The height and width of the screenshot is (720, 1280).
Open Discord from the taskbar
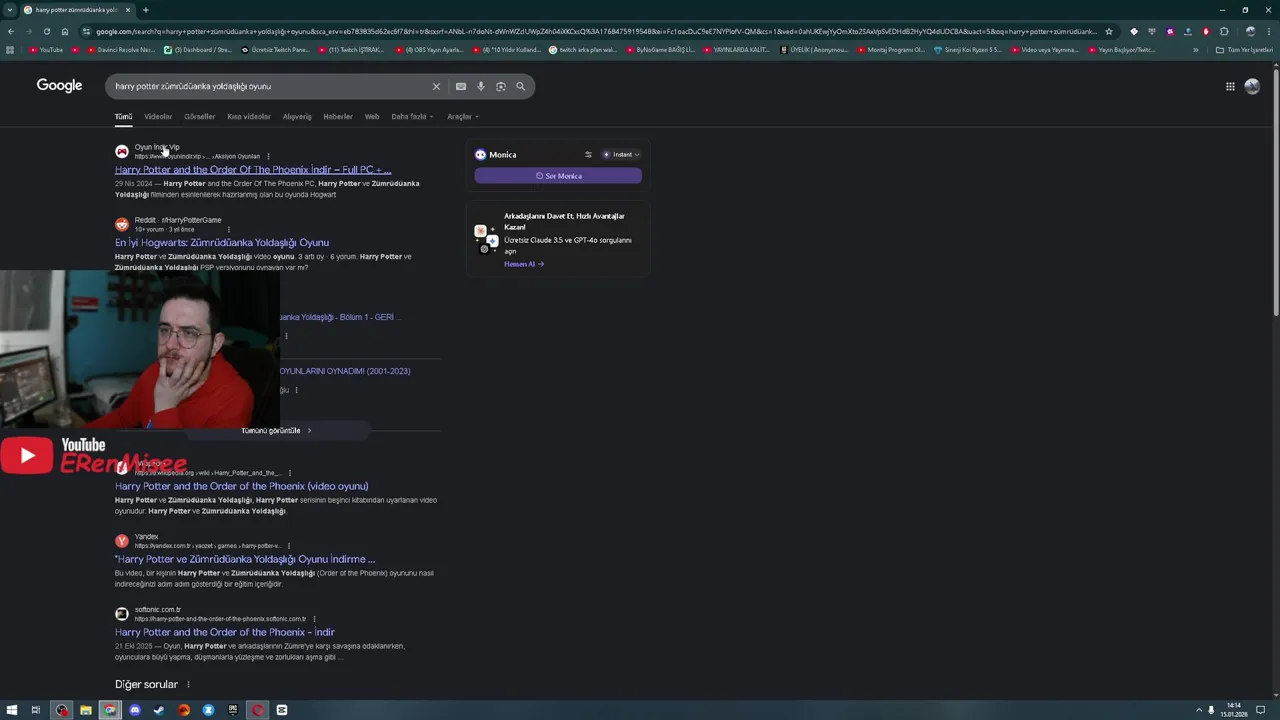(x=135, y=710)
